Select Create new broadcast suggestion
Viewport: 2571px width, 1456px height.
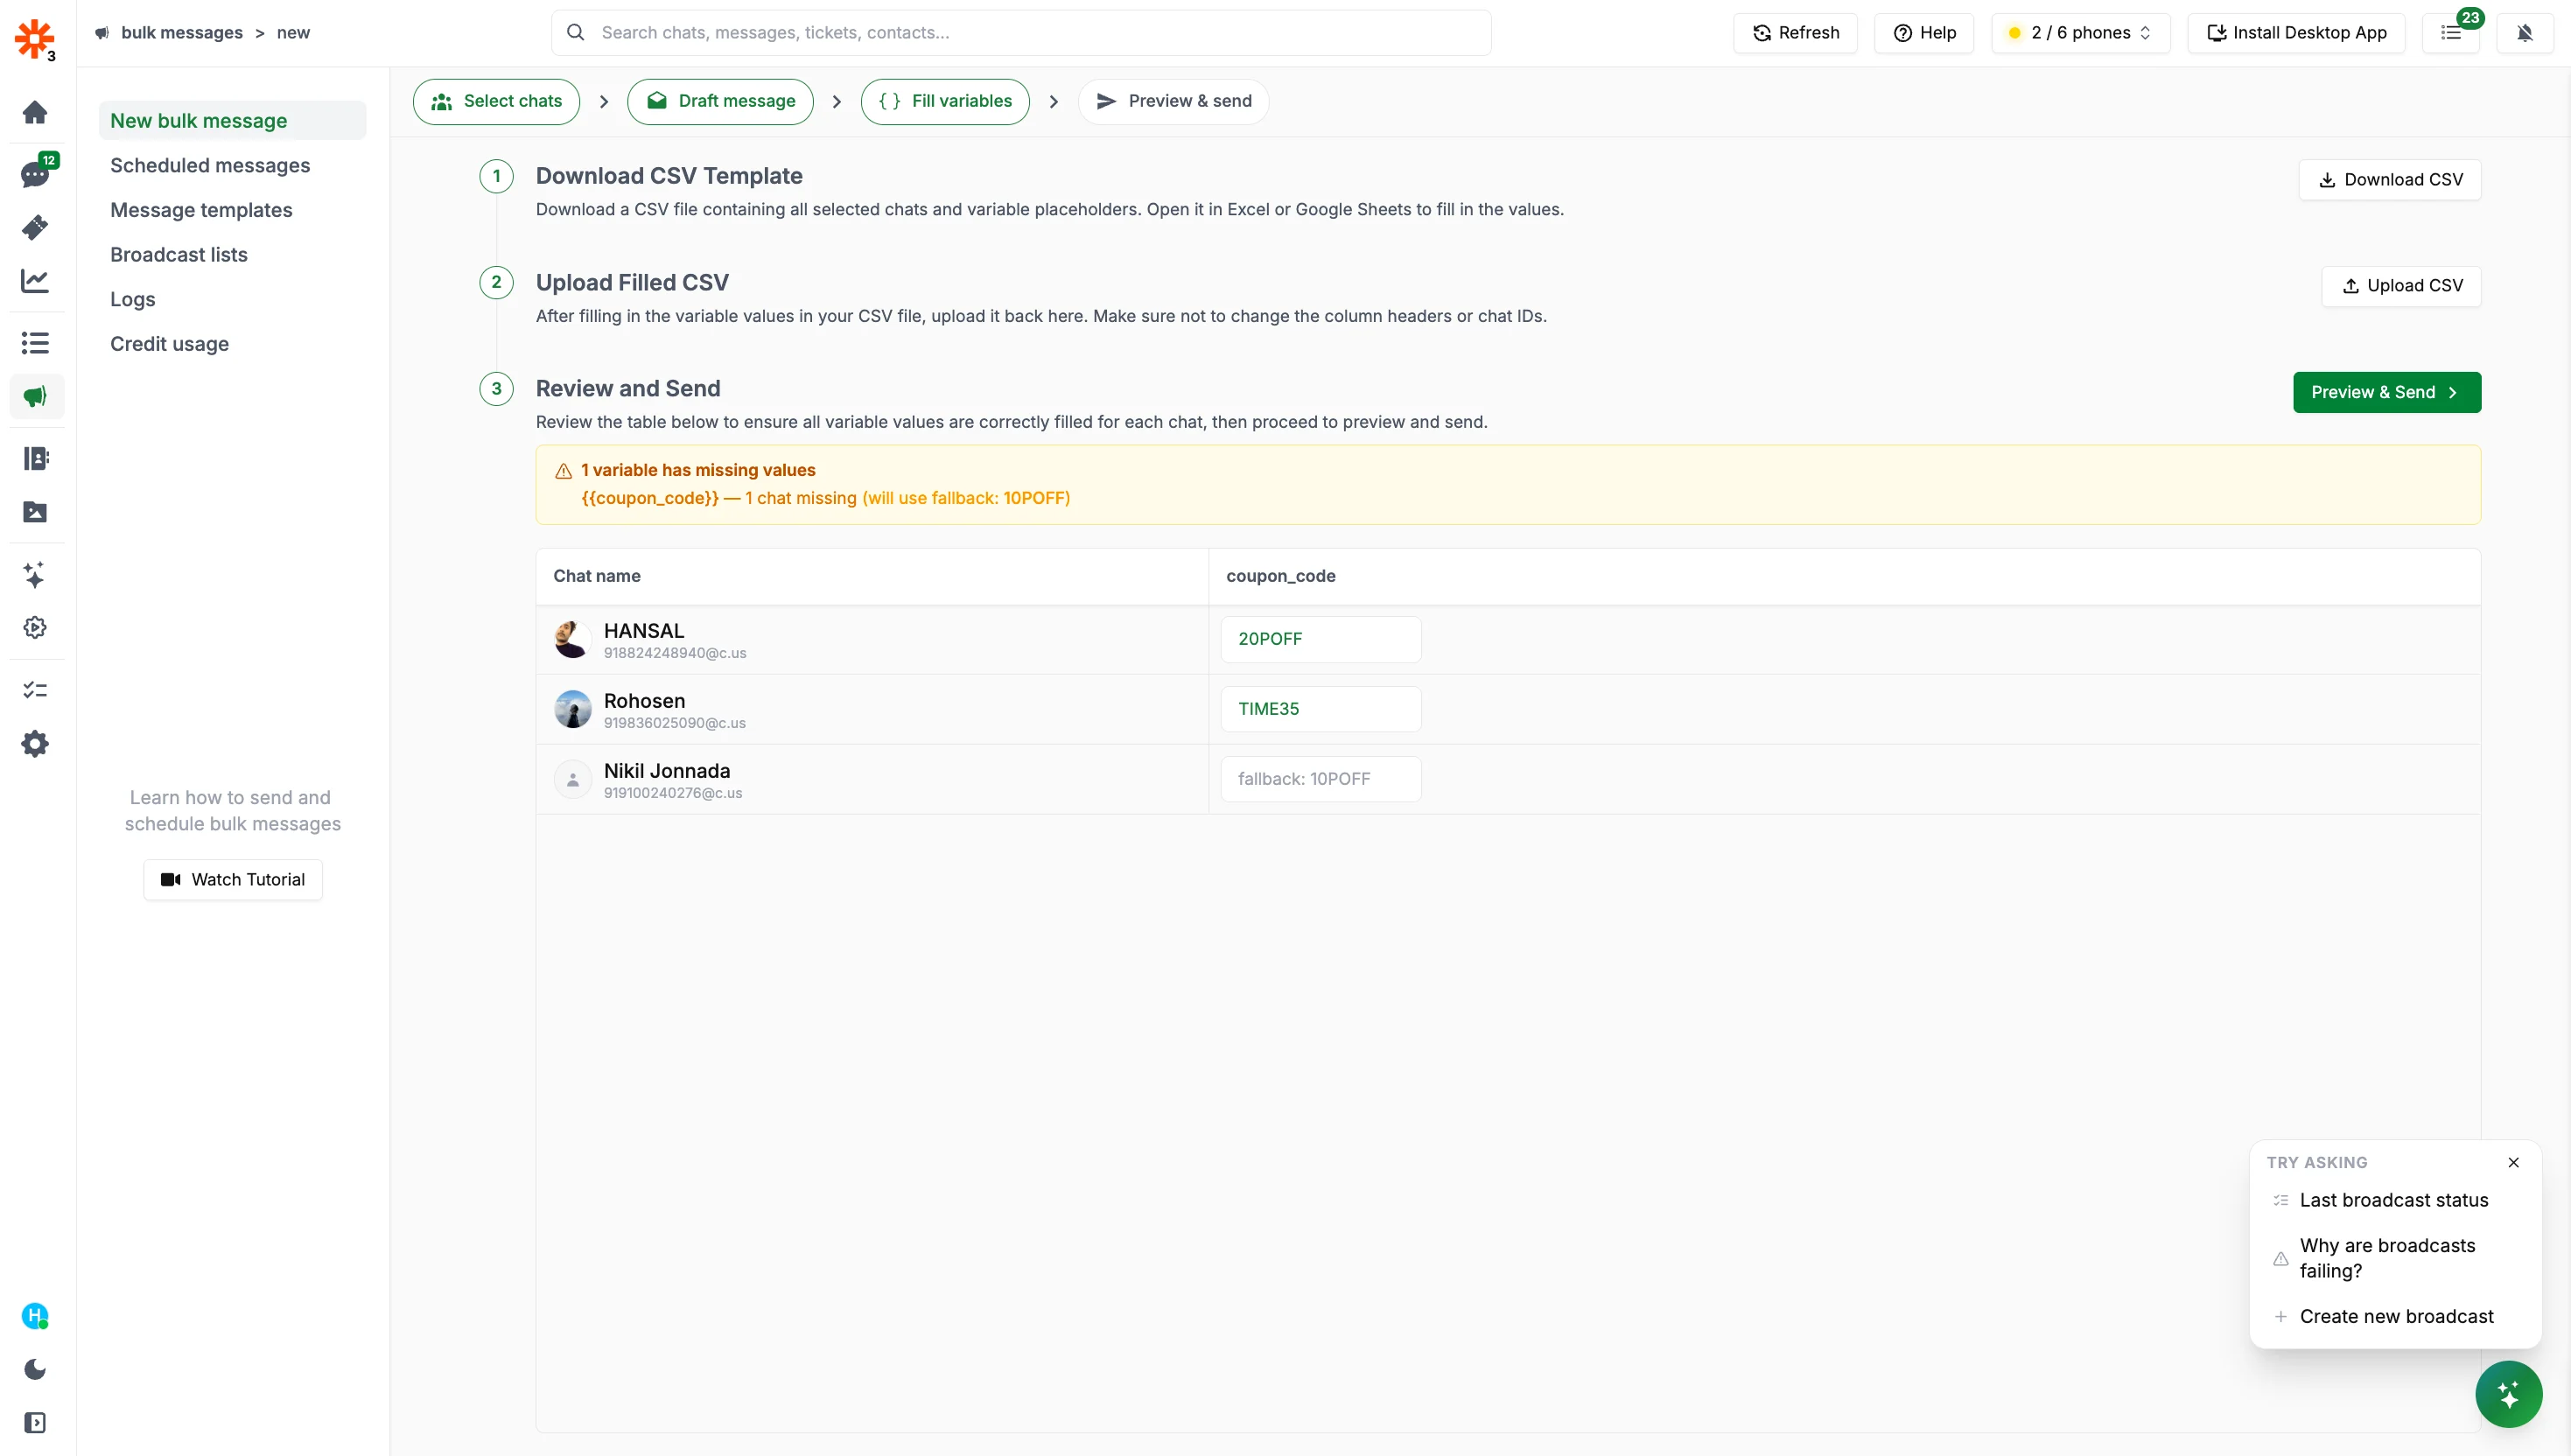(x=2394, y=1316)
